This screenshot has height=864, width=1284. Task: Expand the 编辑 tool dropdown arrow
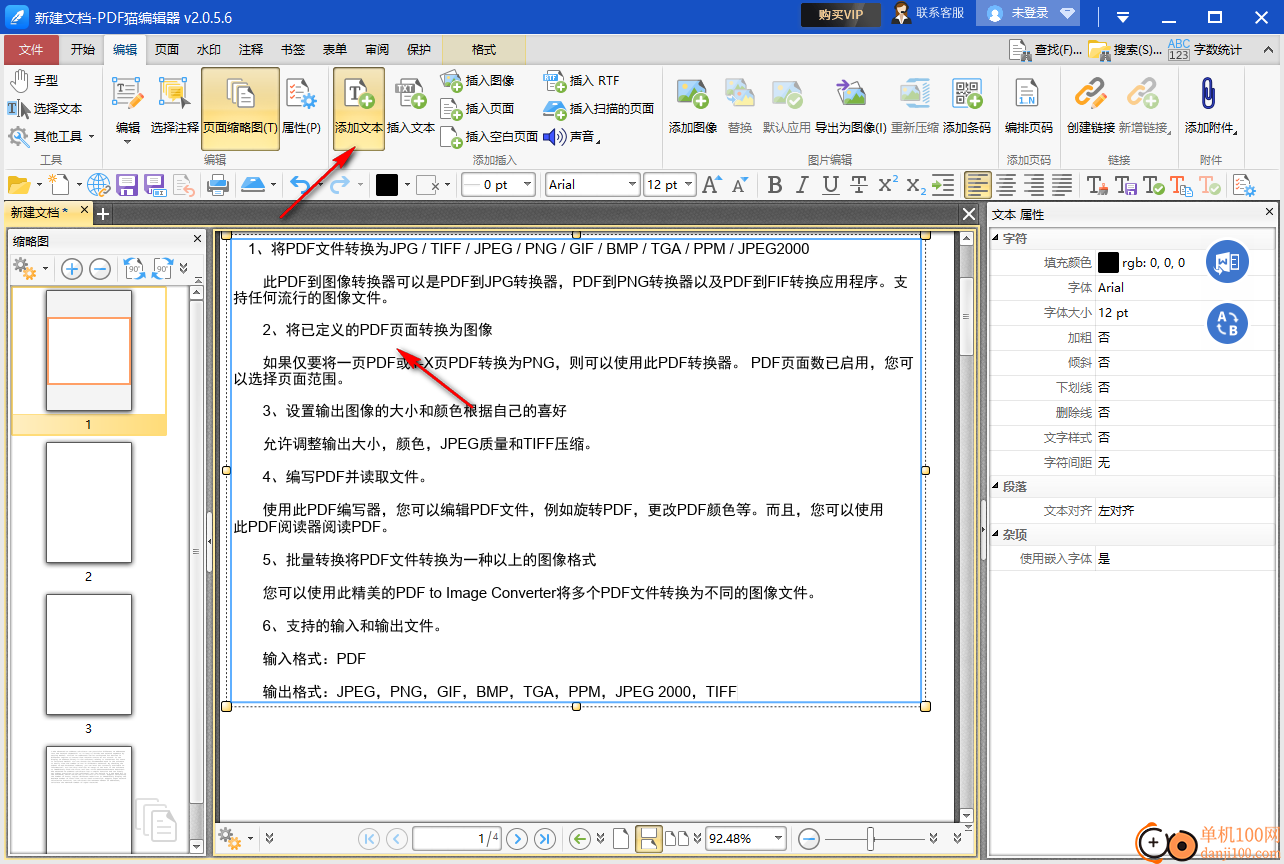(x=127, y=141)
